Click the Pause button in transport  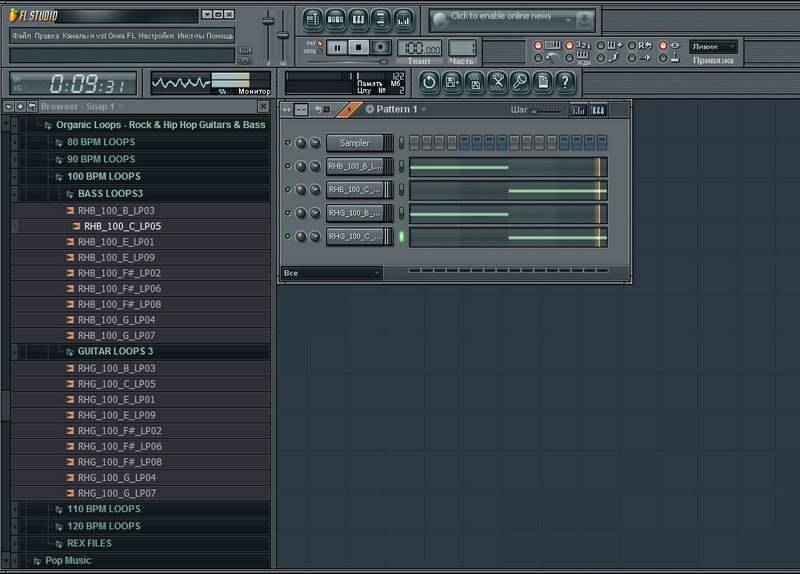point(337,47)
